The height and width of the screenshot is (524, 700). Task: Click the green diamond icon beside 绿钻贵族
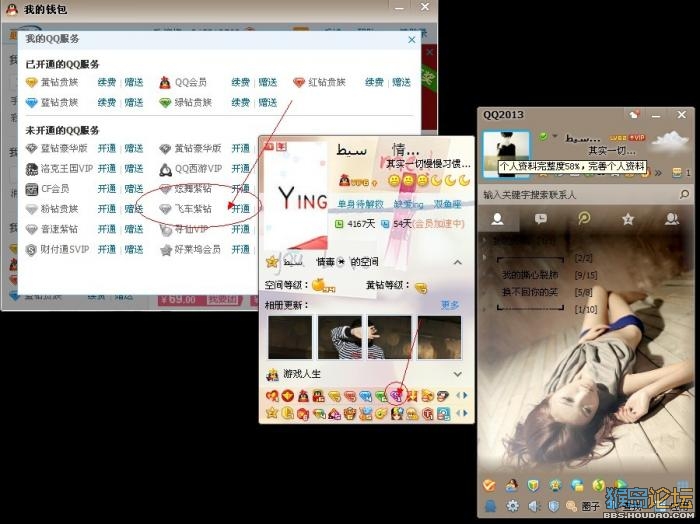pyautogui.click(x=165, y=103)
